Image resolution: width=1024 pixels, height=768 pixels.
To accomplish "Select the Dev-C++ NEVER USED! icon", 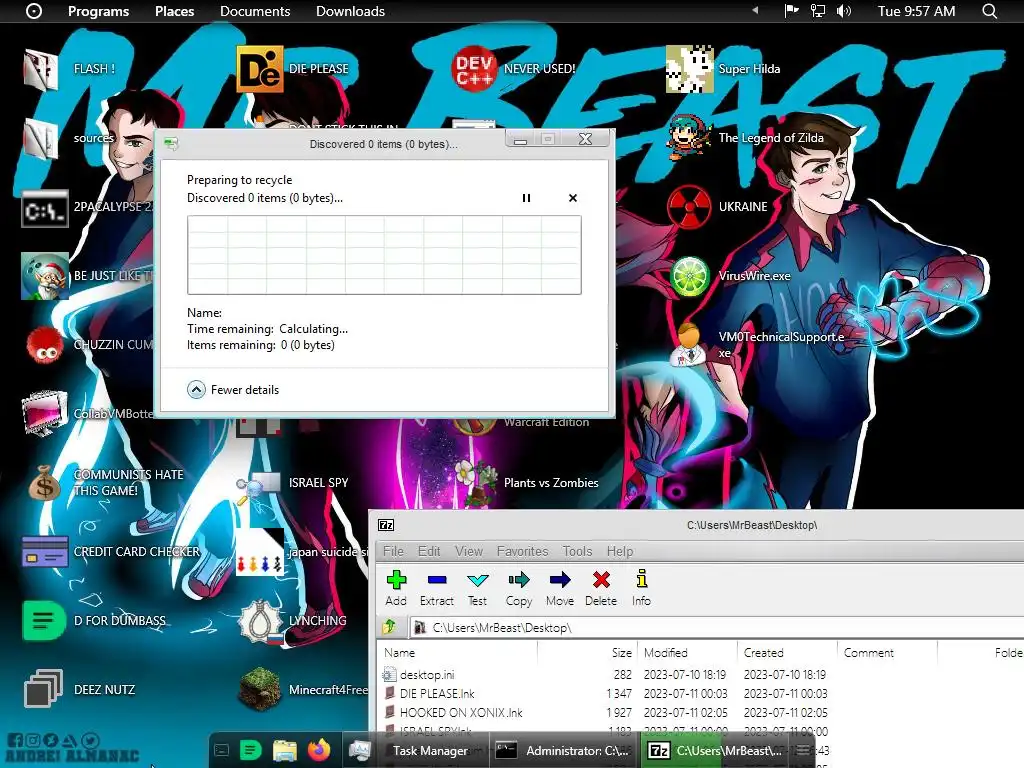I will click(x=475, y=69).
